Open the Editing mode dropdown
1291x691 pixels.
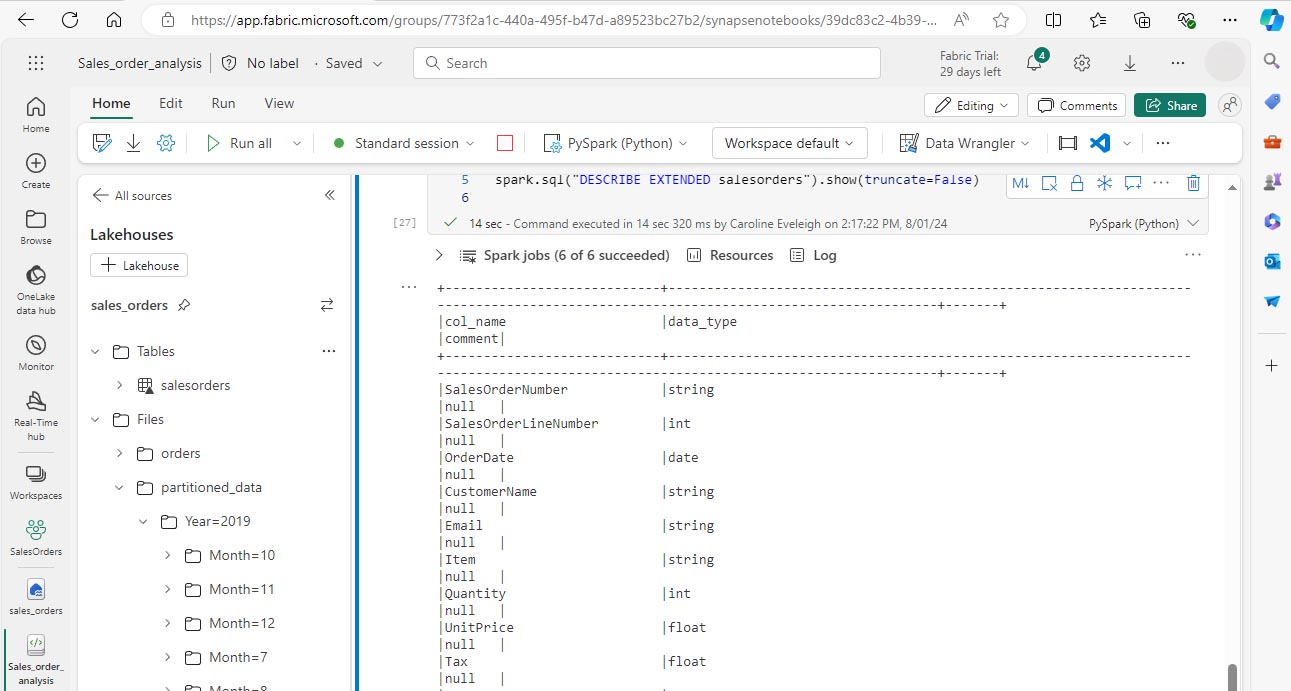coord(972,105)
